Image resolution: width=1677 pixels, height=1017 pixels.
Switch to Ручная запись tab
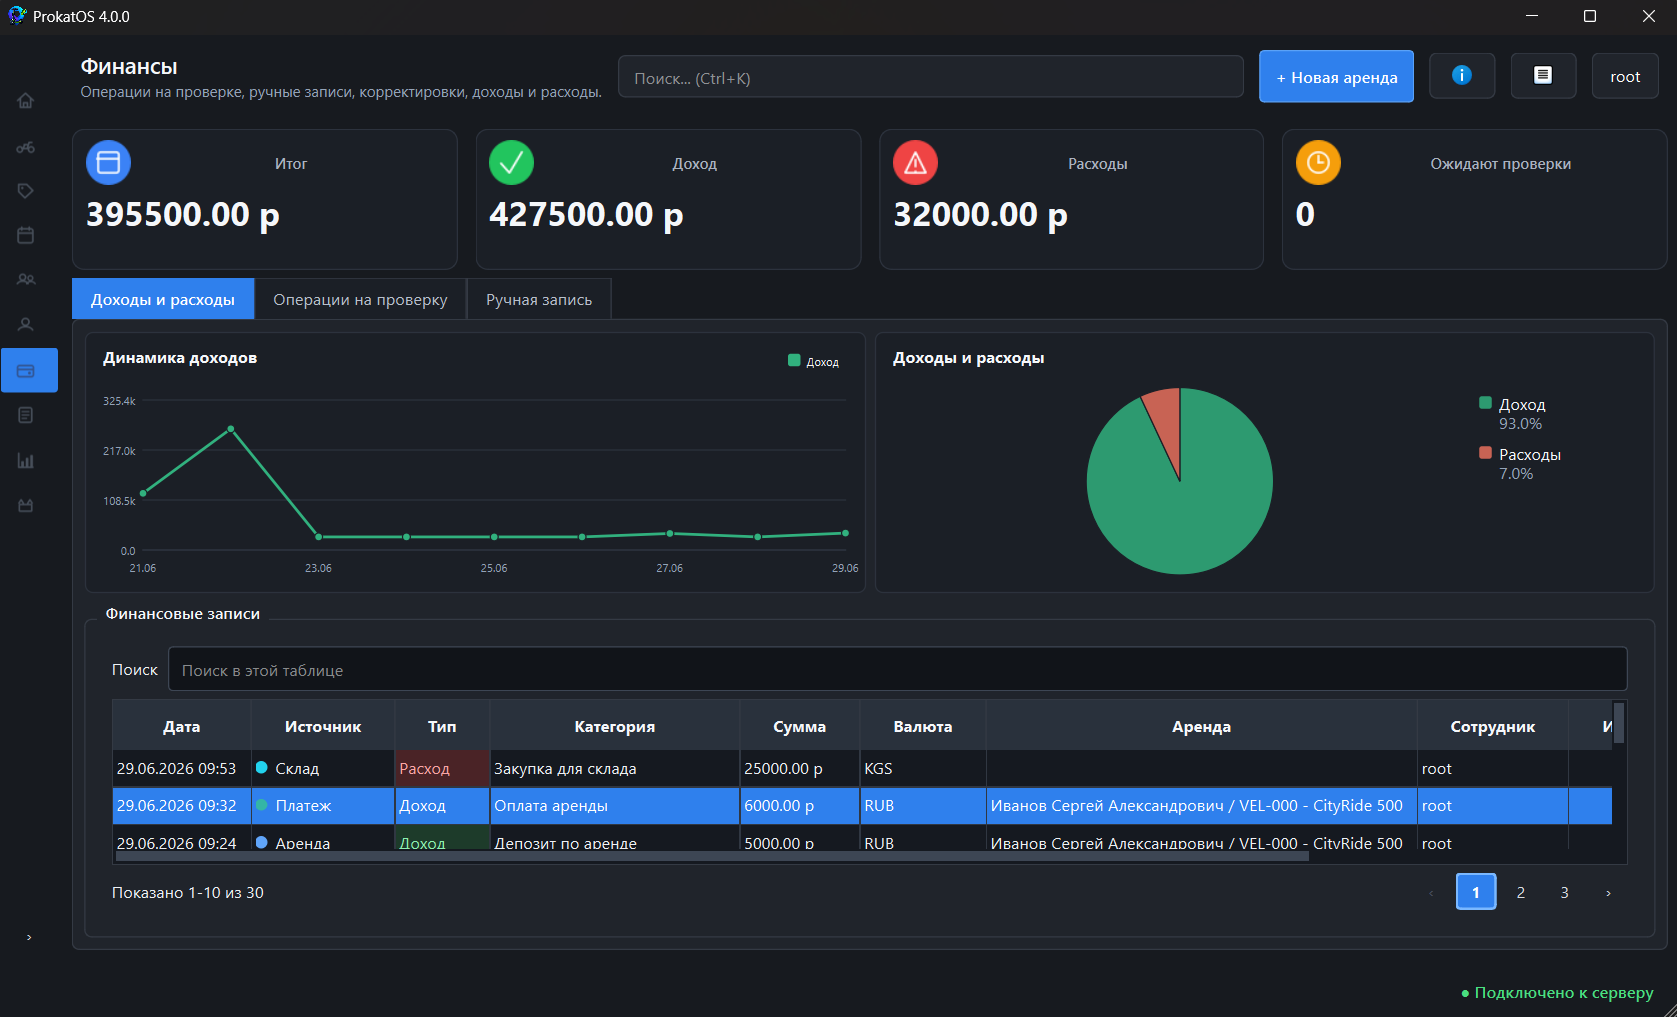(539, 299)
